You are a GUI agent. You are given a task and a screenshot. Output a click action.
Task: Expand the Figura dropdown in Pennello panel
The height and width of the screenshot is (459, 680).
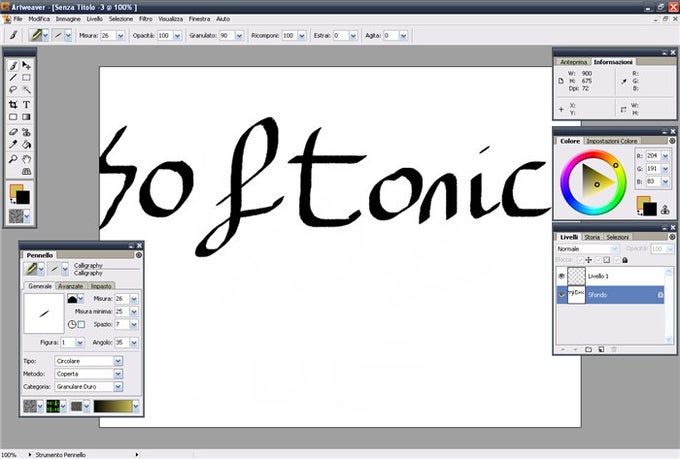pyautogui.click(x=80, y=342)
